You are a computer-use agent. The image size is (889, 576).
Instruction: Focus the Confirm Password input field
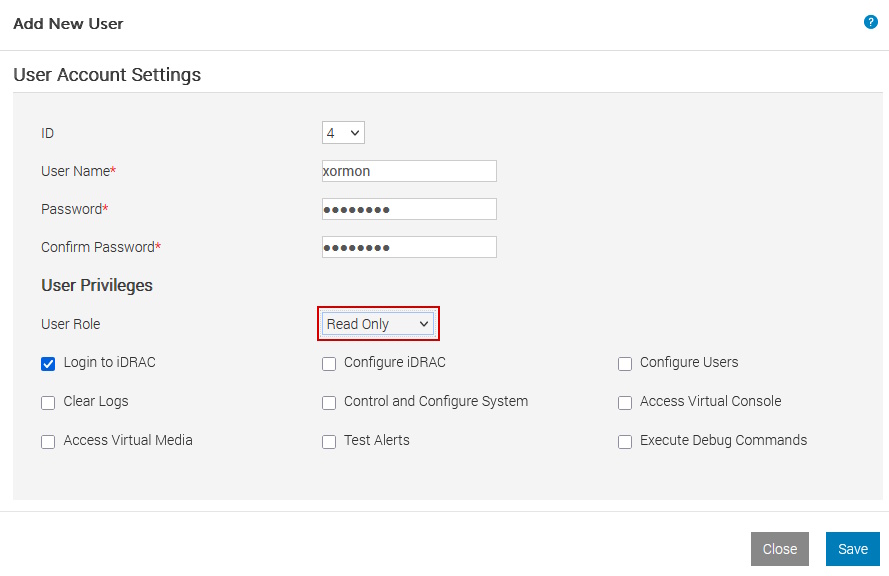tap(409, 247)
